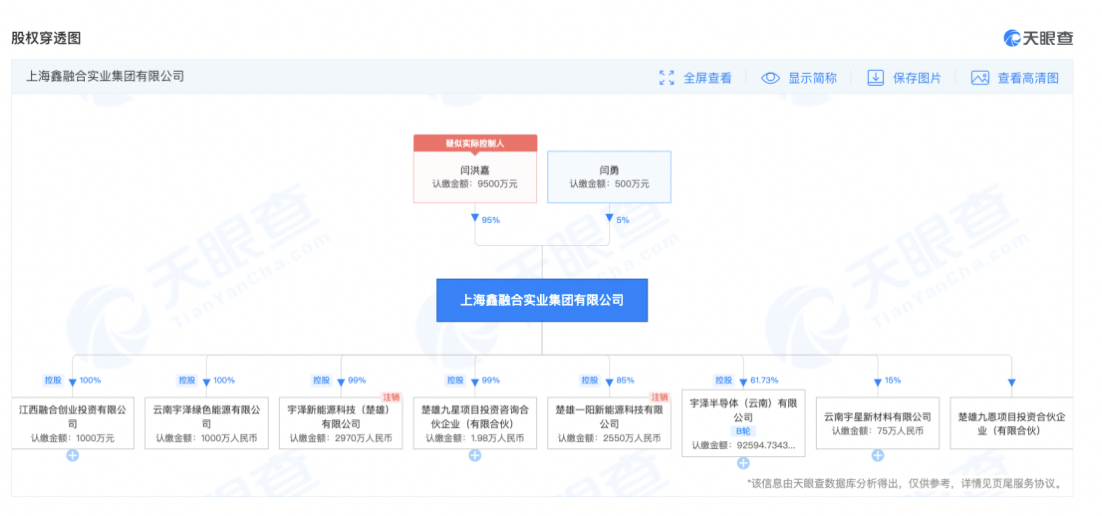Open 楚雄九星项目投资咨询合伙企业 card
Image resolution: width=1102 pixels, height=516 pixels.
pos(474,423)
